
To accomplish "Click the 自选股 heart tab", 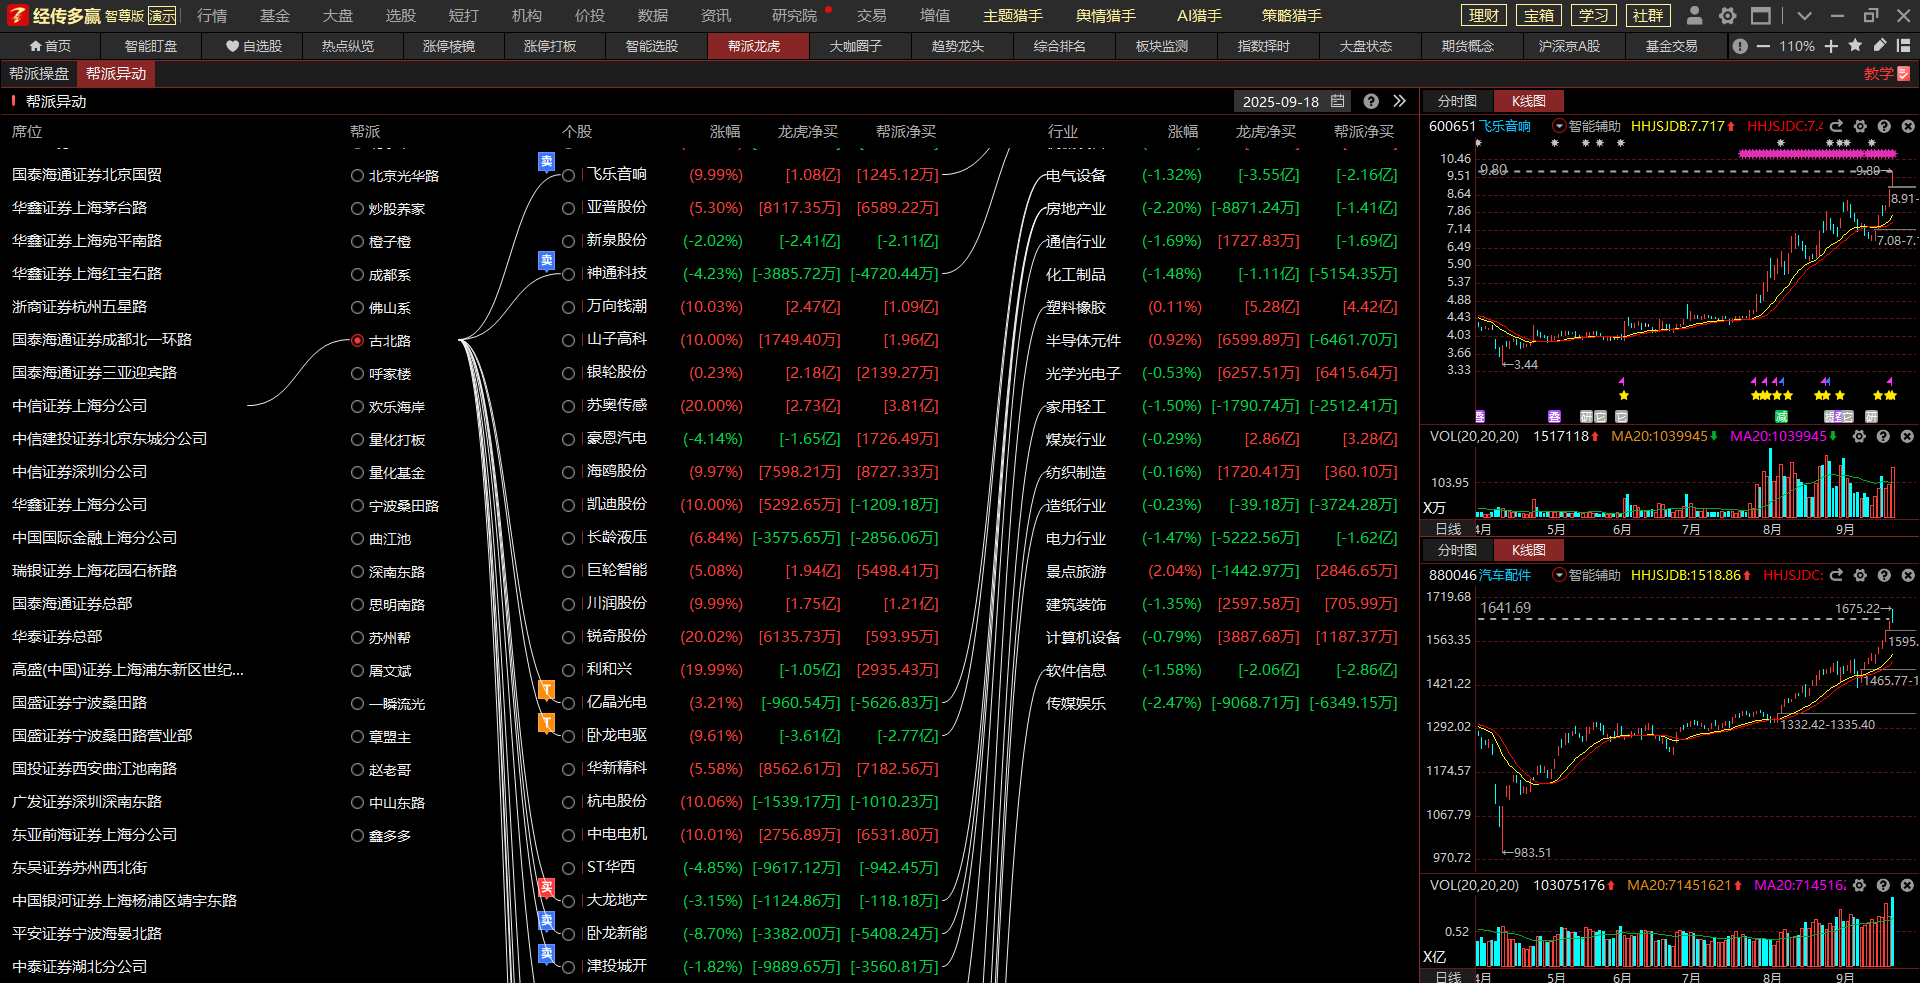I will [x=254, y=46].
